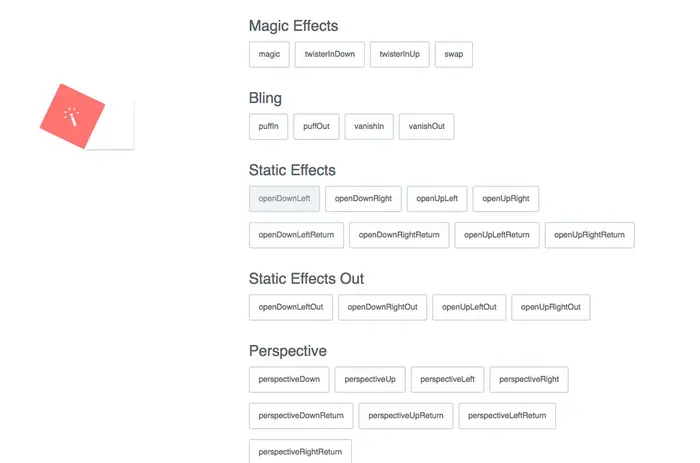The image size is (700, 463).
Task: Click the vanishOut button
Action: (426, 127)
